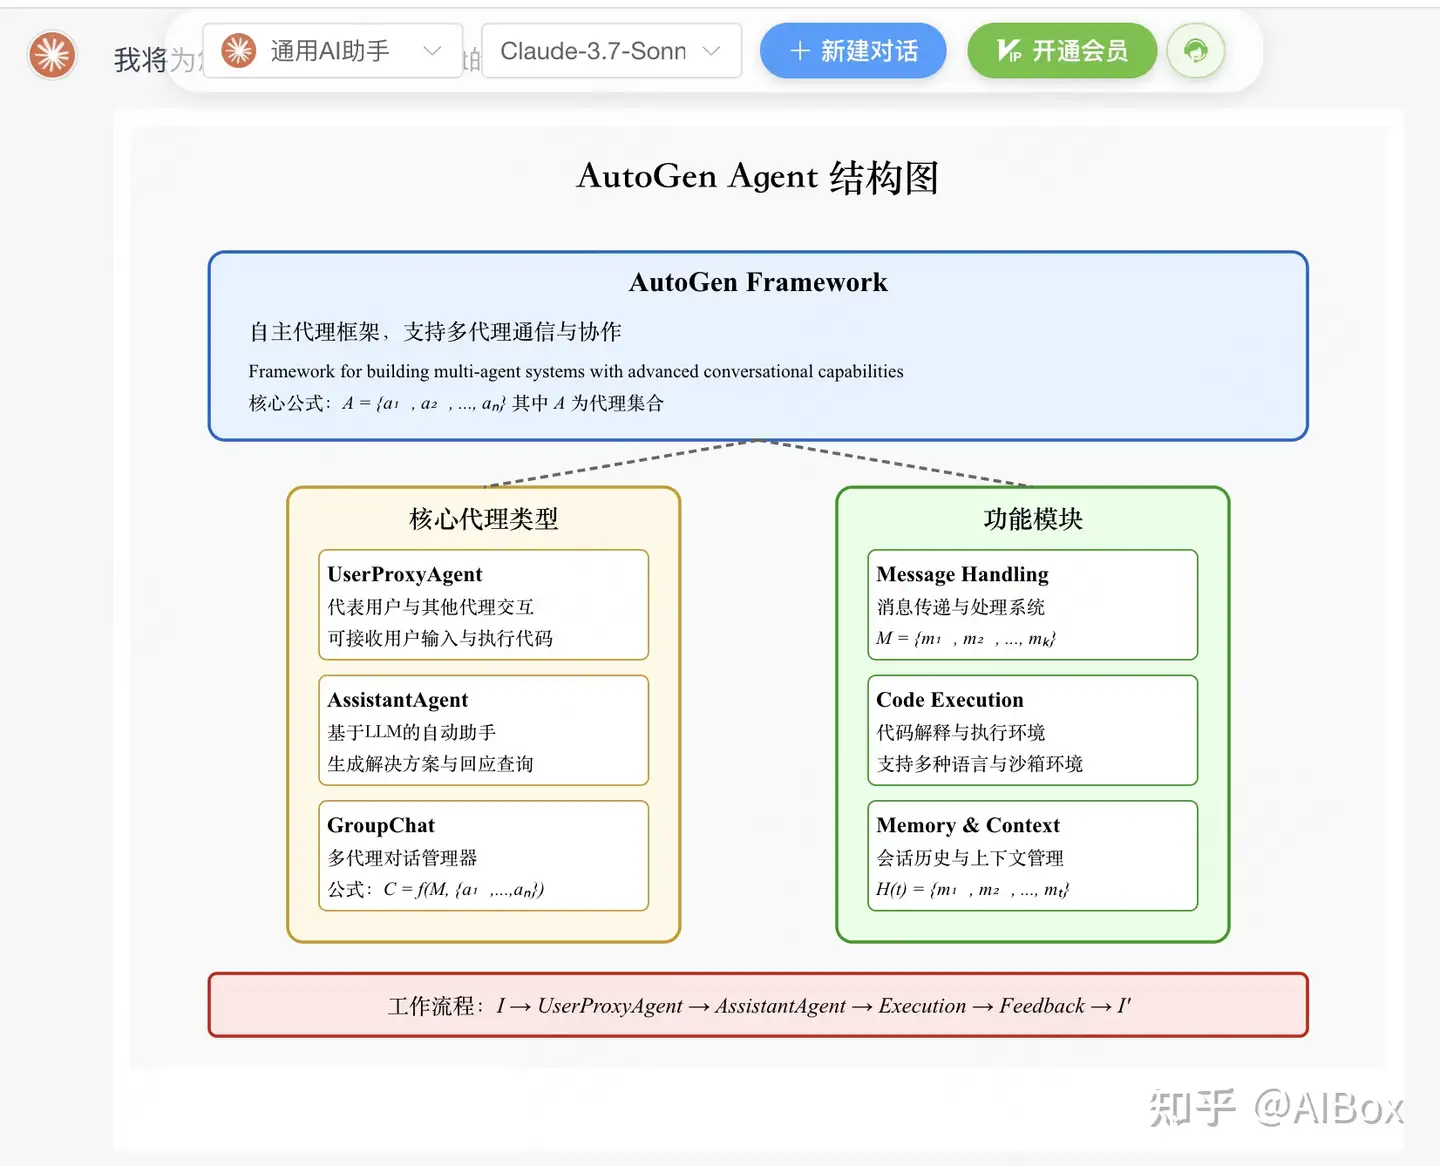
Task: Click the GroupChat formula C = f(M, ...)
Action: 436,890
